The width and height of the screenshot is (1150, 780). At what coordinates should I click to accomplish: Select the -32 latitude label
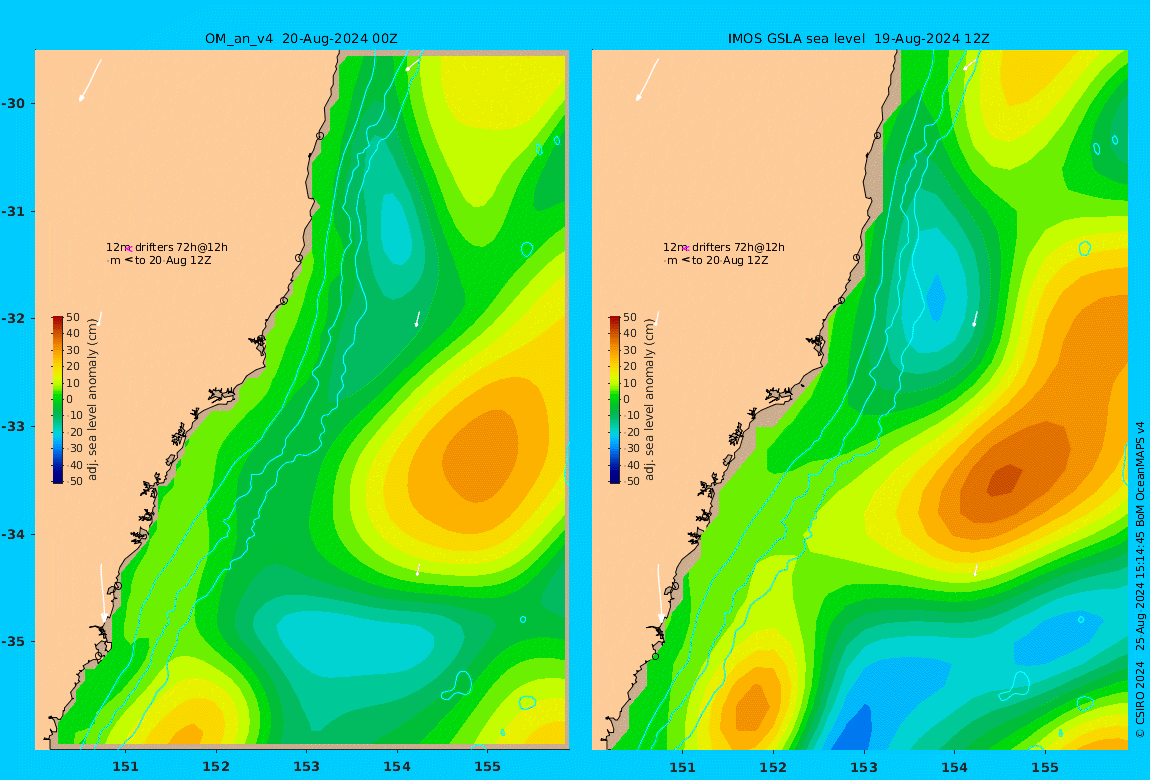(13, 318)
